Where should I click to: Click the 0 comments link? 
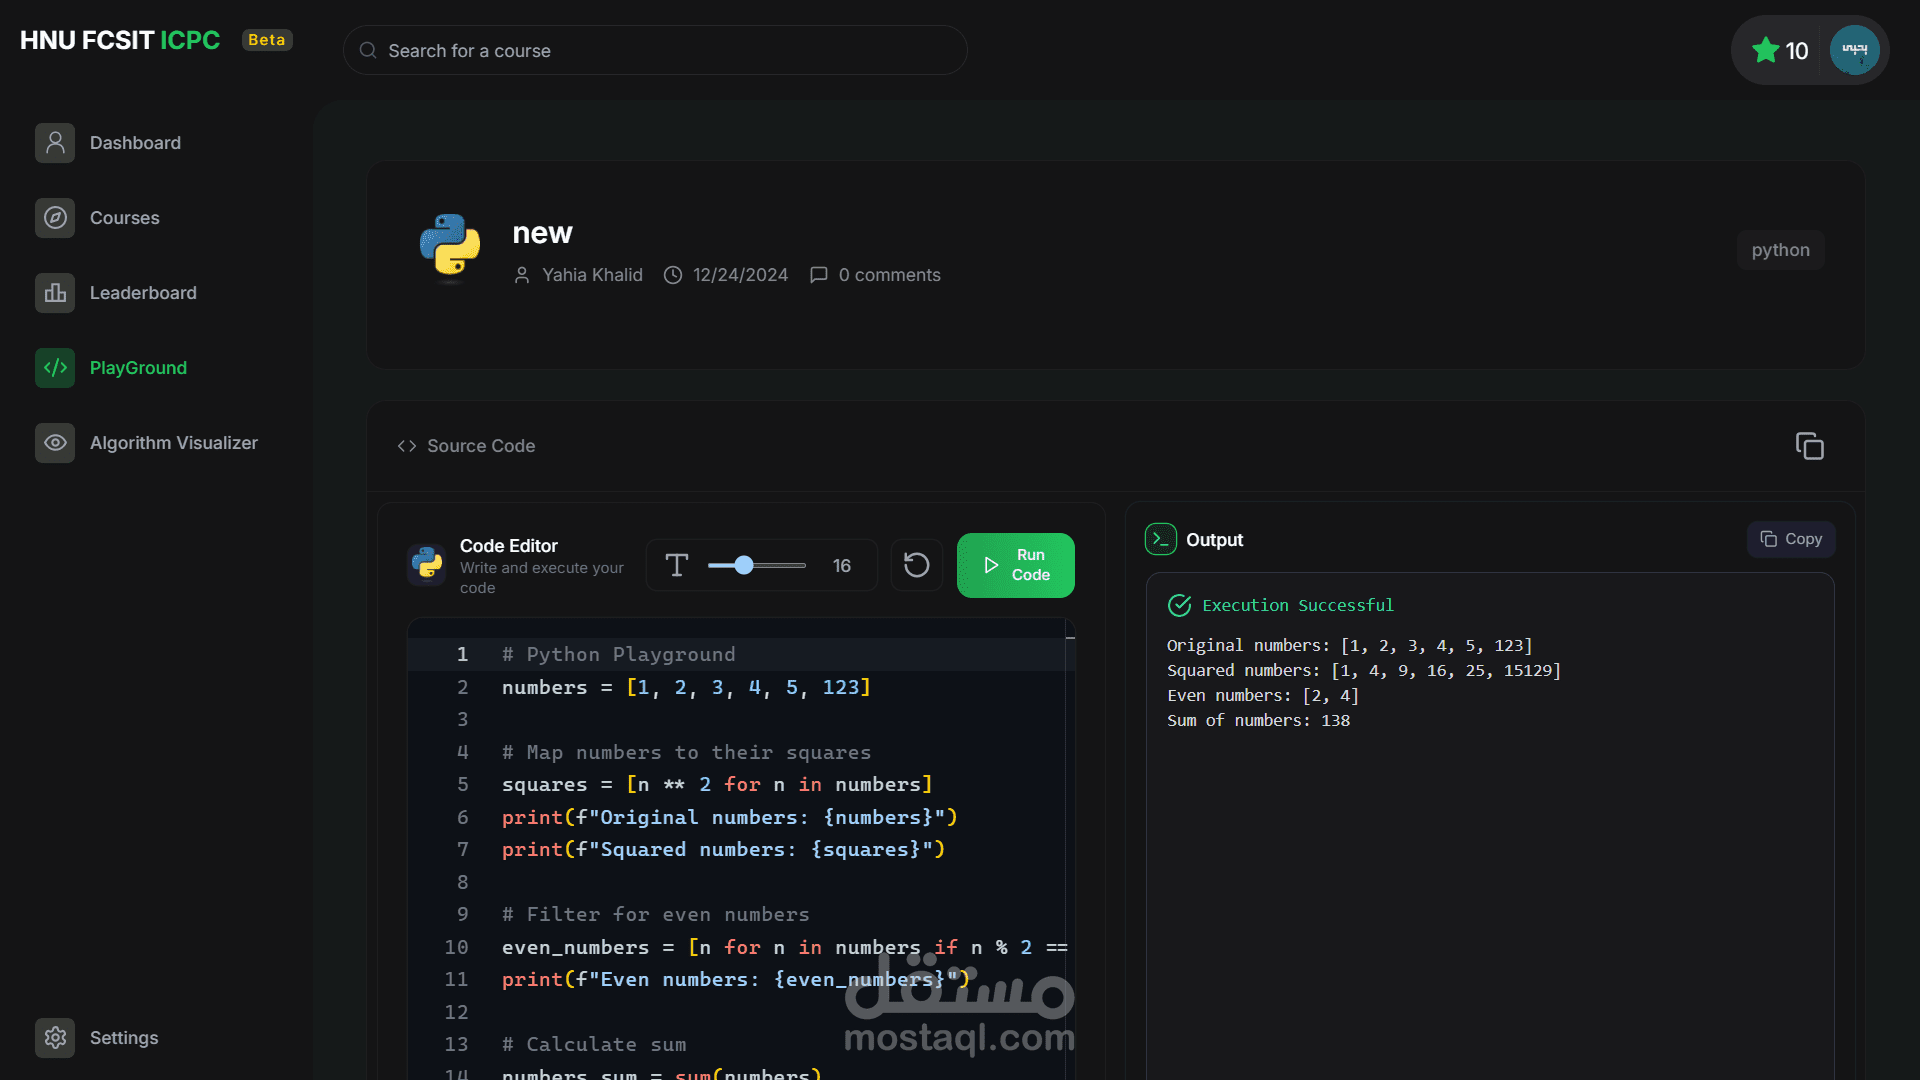pyautogui.click(x=888, y=275)
